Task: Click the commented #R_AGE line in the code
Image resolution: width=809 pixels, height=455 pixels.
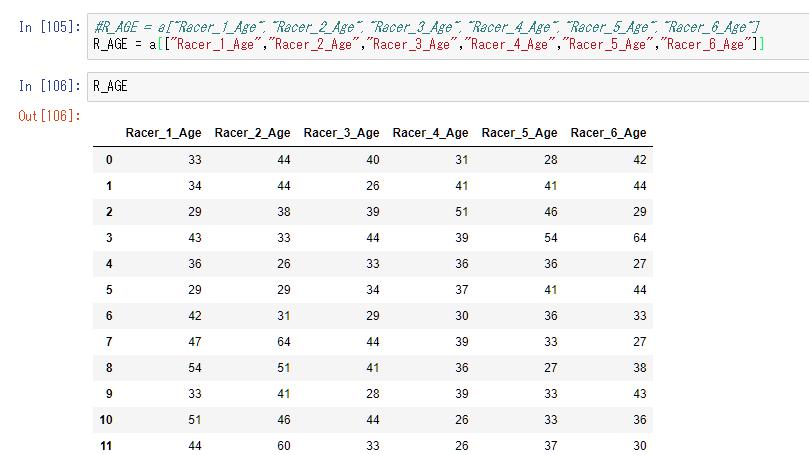Action: tap(426, 27)
